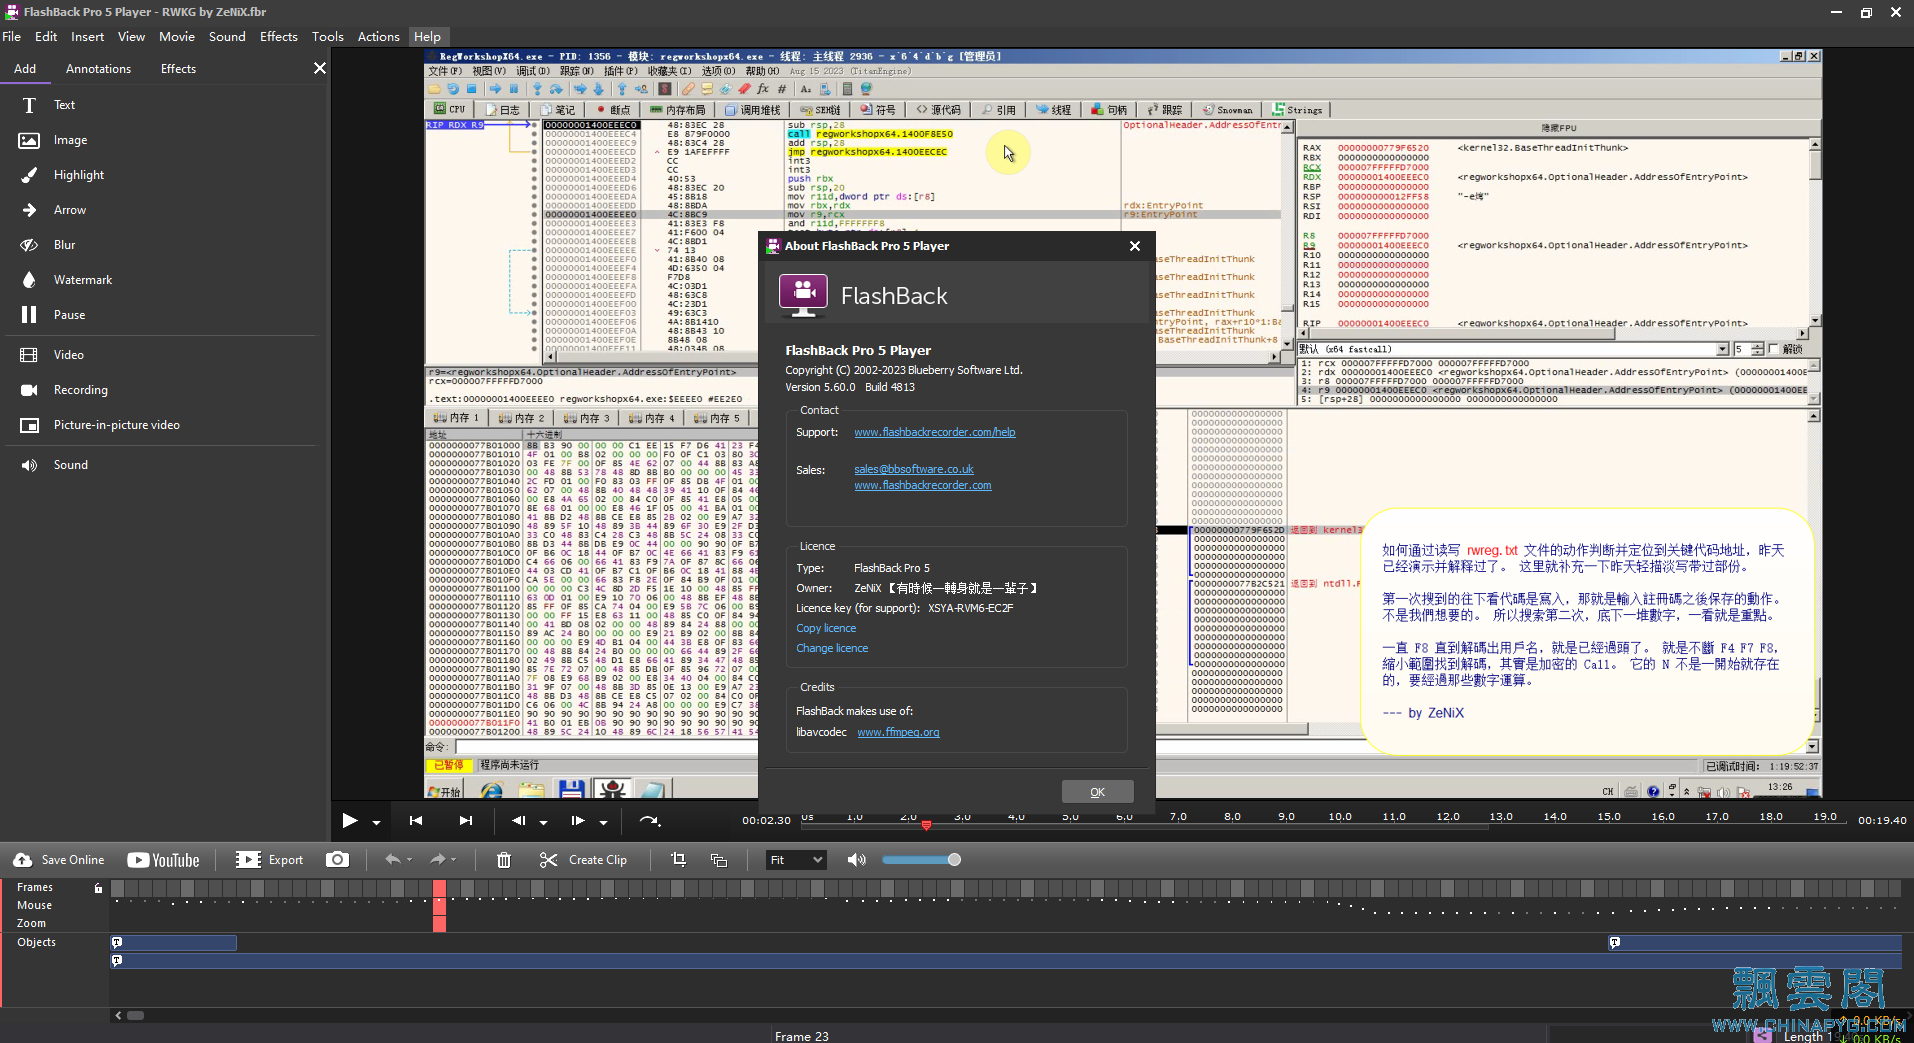1914x1043 pixels.
Task: Open the flashbackrecorder.com/help support link
Action: point(934,432)
